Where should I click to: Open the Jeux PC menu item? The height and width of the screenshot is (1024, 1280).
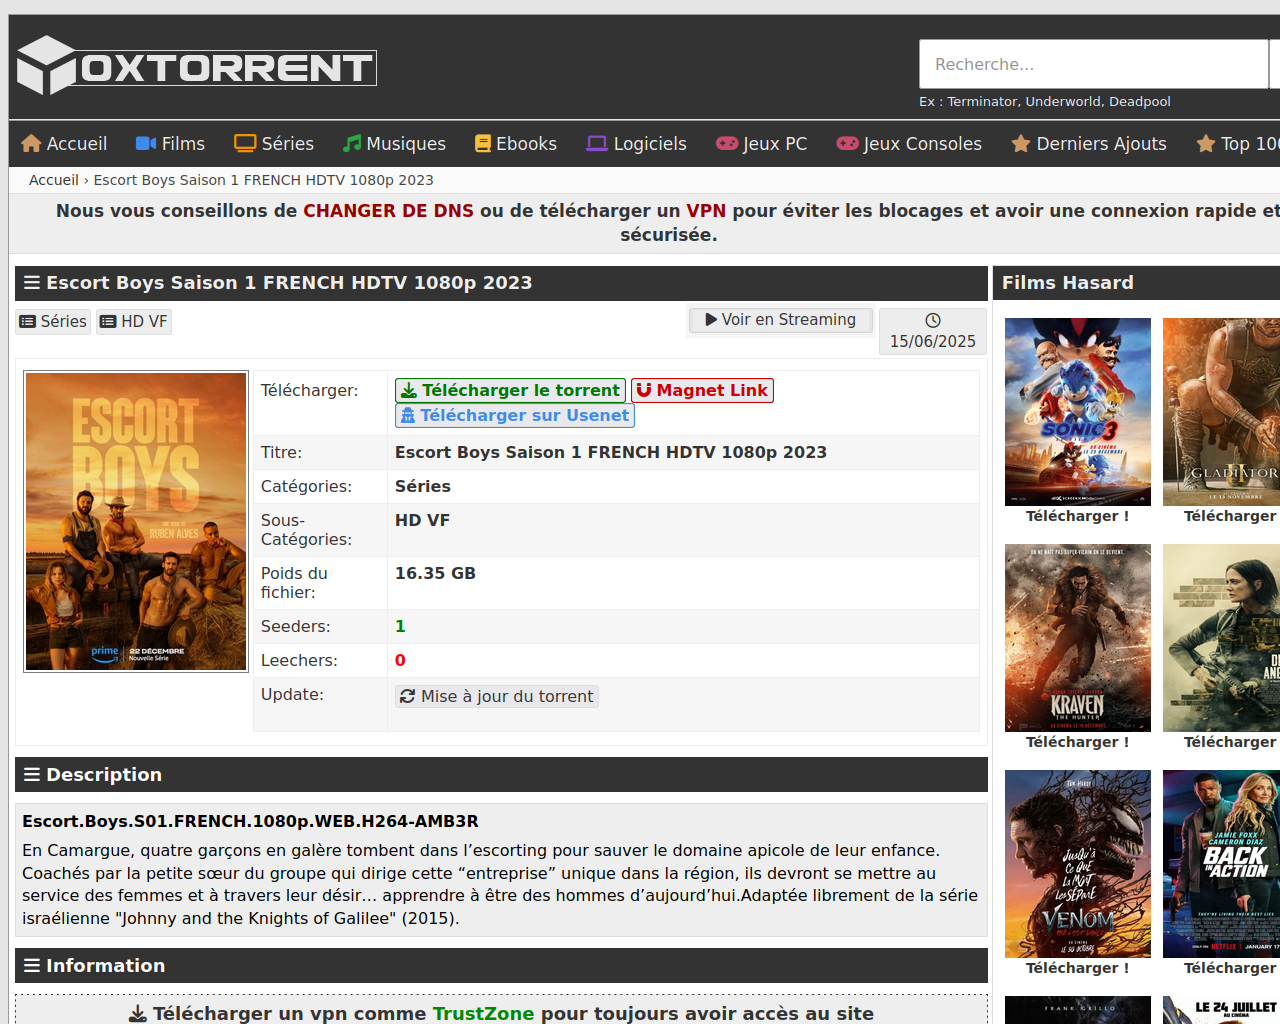pos(762,143)
